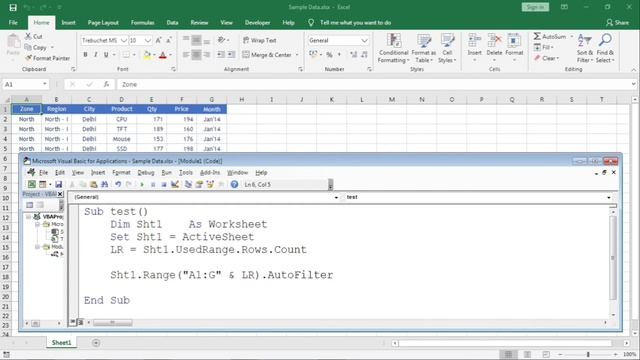Close the Project Explorer pane
Screen dimensions: 640x360
[x=60, y=194]
